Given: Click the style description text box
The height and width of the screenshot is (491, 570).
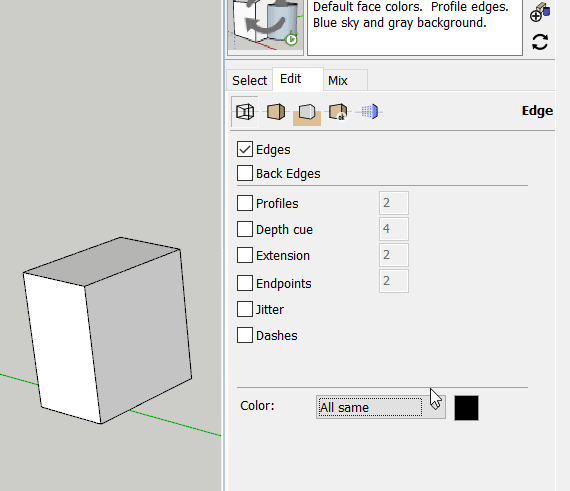Looking at the screenshot, I should click(415, 27).
